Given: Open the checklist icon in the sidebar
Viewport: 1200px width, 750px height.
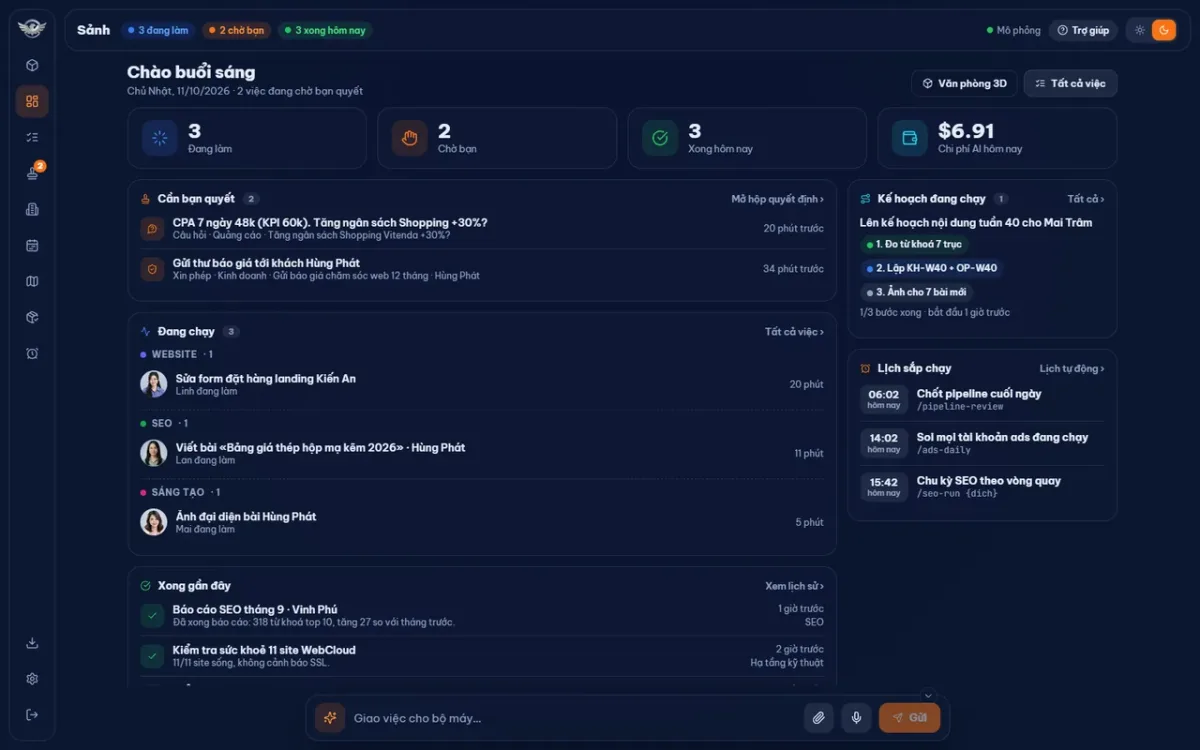Looking at the screenshot, I should tap(32, 137).
